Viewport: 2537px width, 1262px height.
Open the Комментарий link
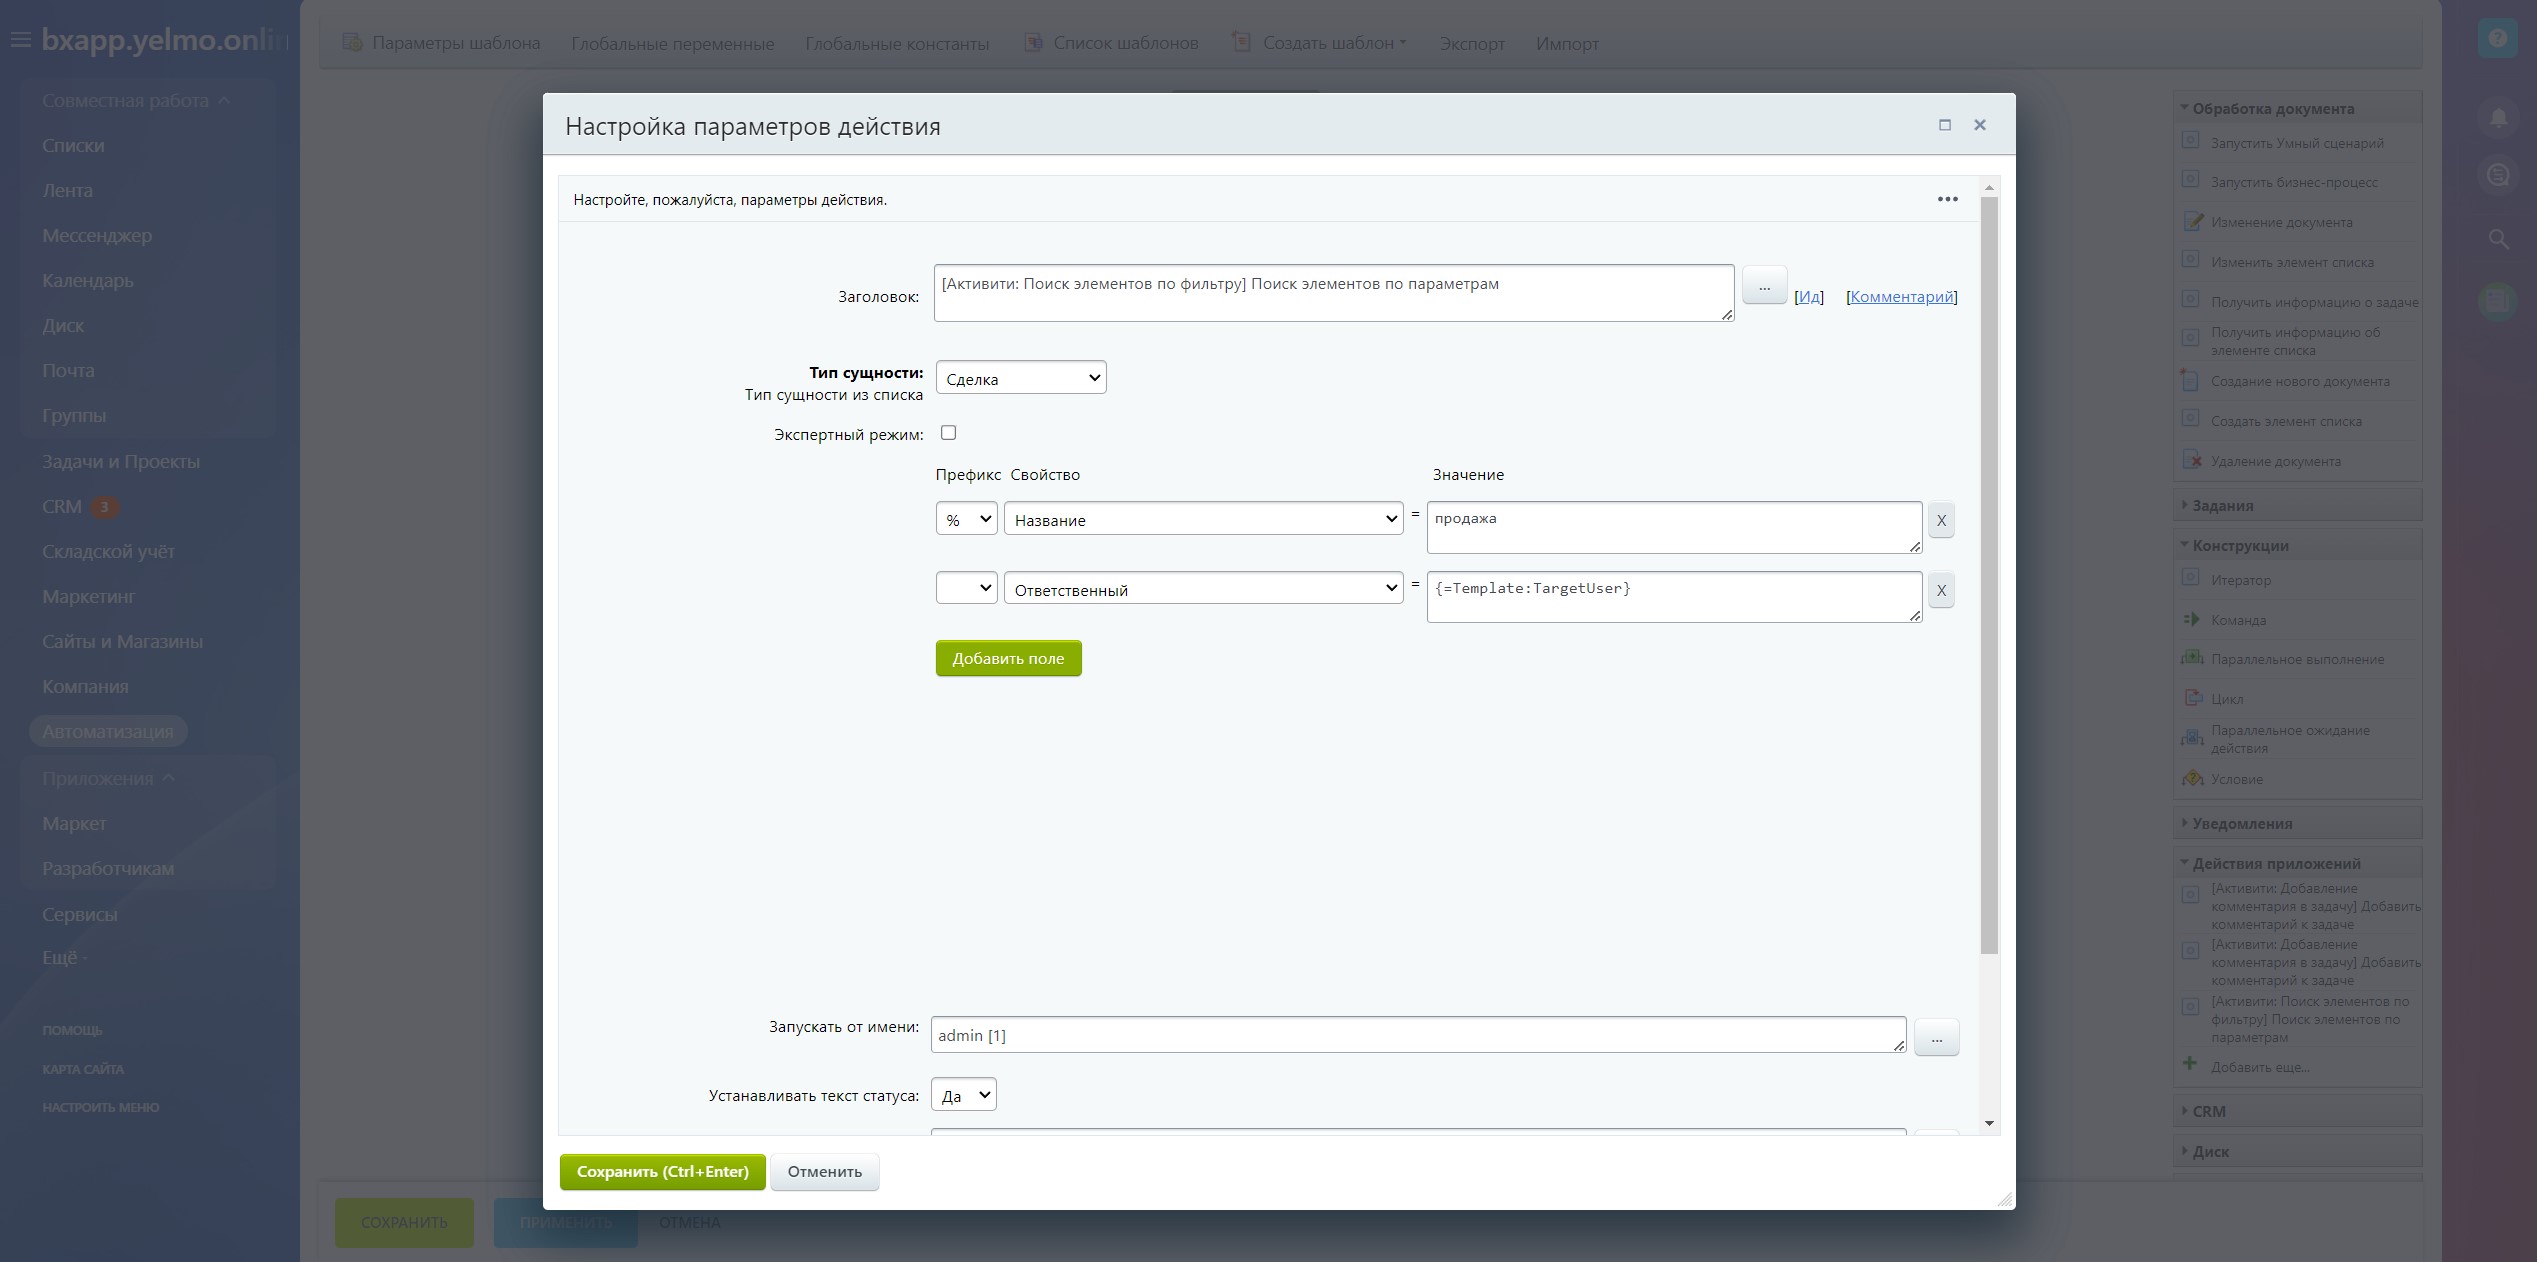pos(1901,297)
